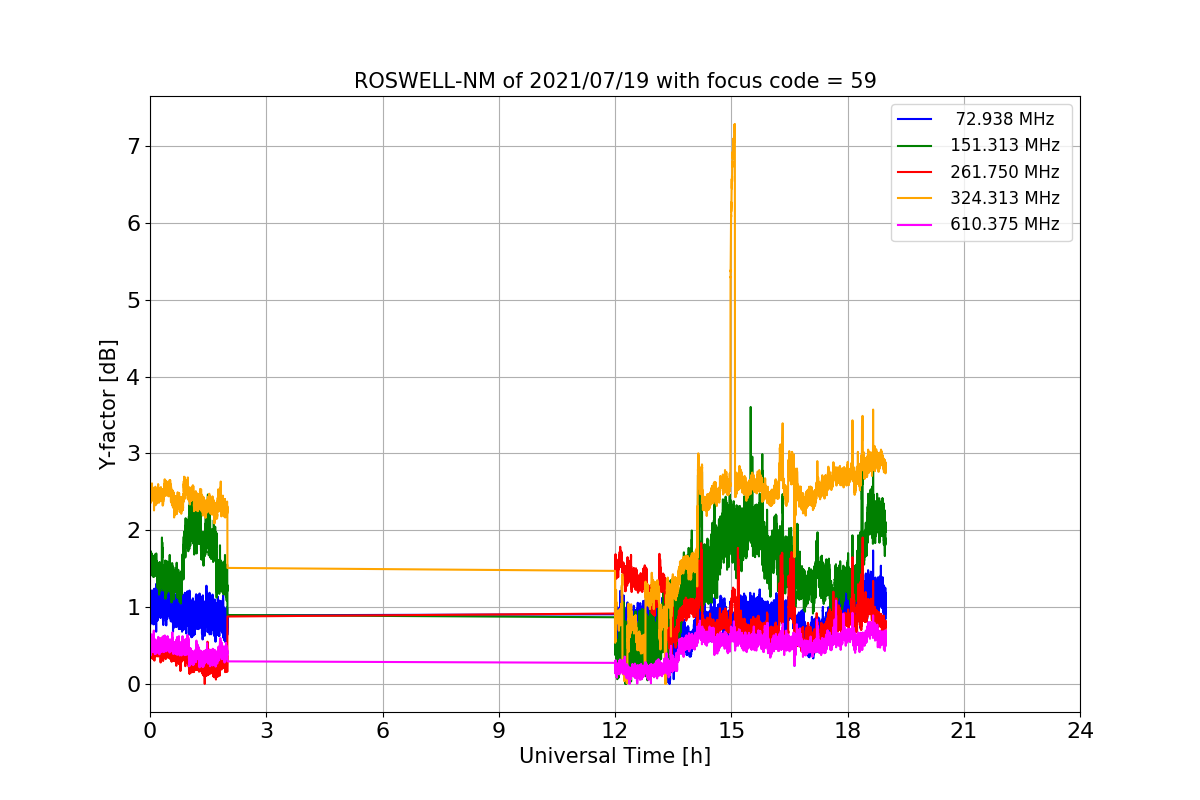
Task: Select the 610.375 MHz legend label
Action: (x=1005, y=224)
